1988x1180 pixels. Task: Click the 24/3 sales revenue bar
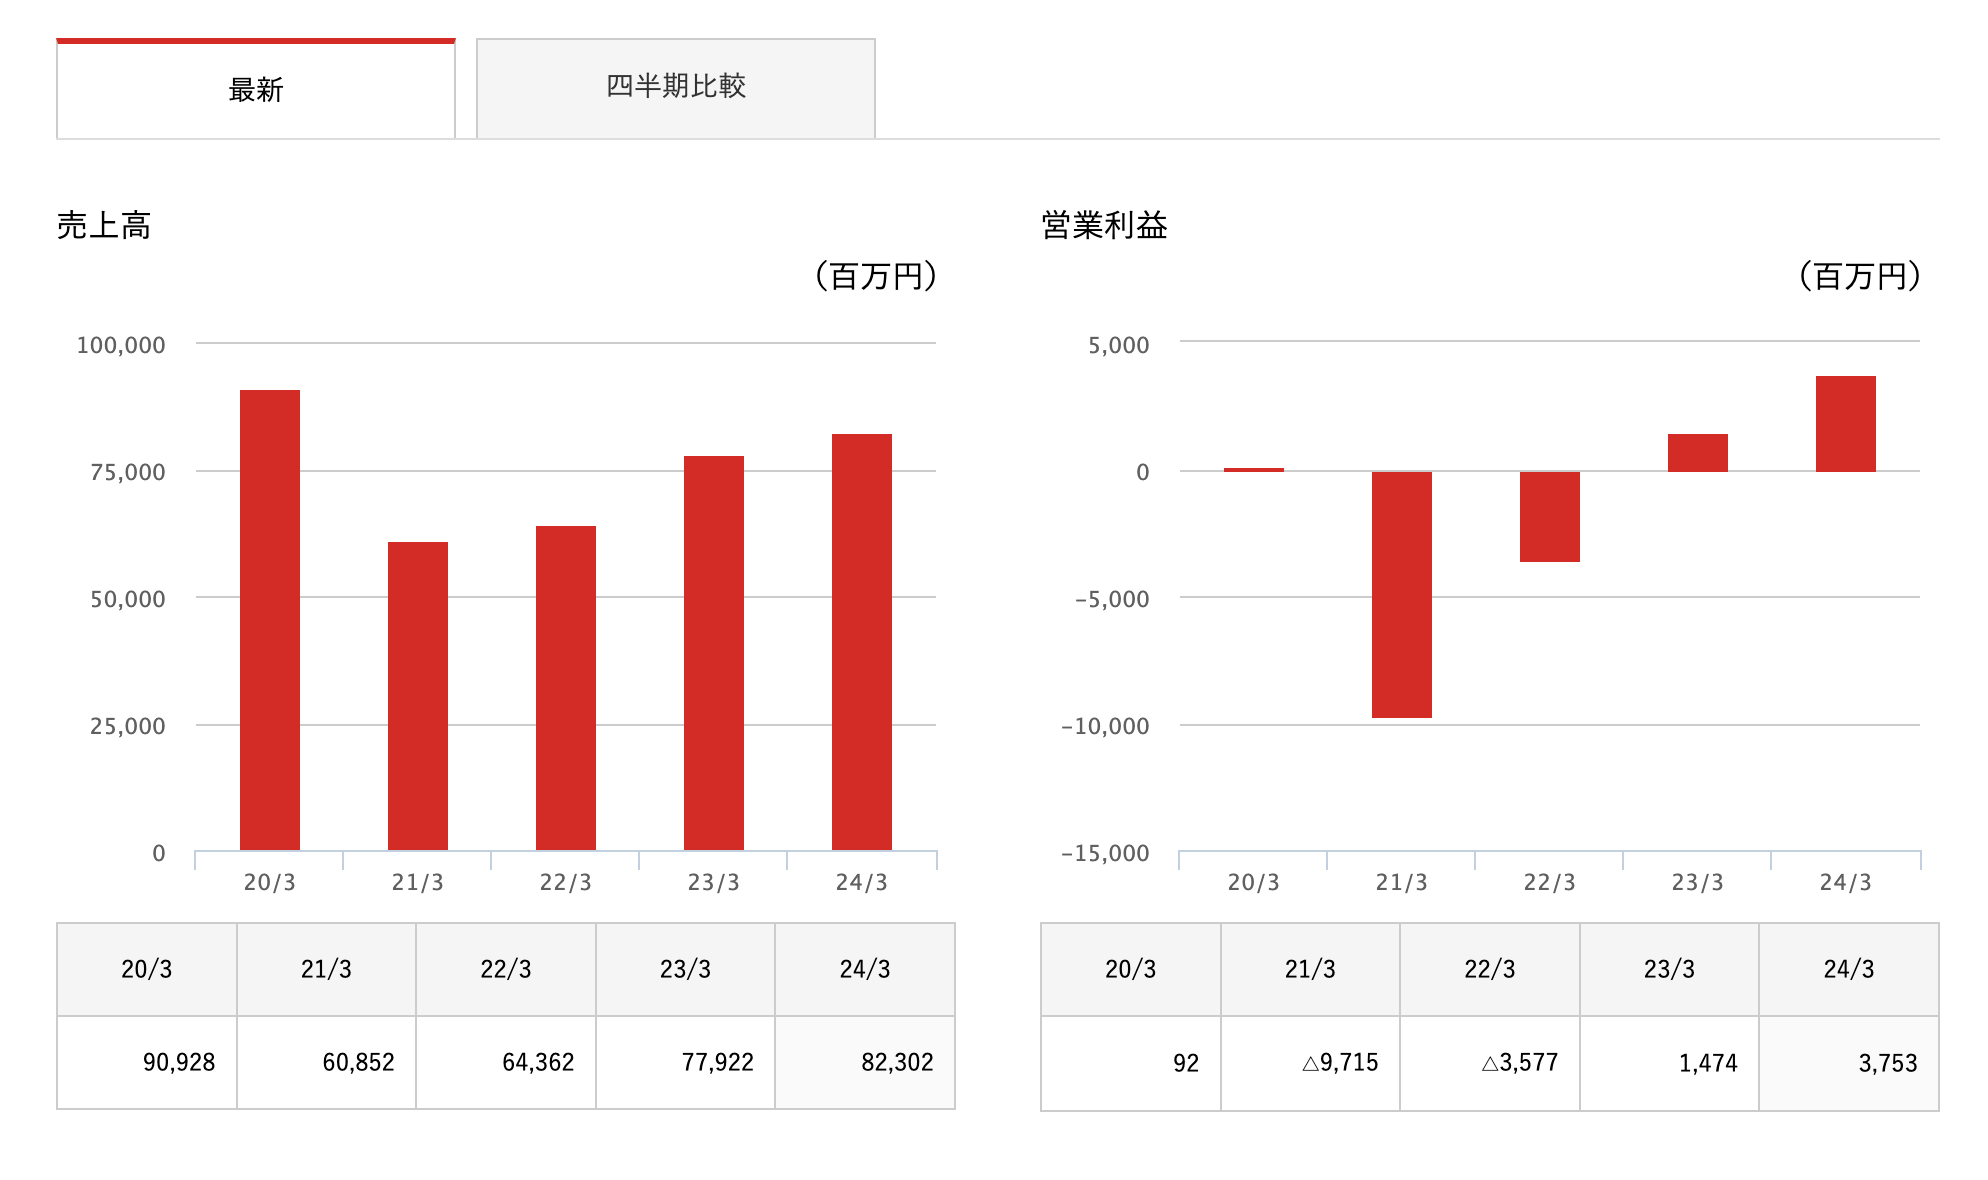coord(862,642)
